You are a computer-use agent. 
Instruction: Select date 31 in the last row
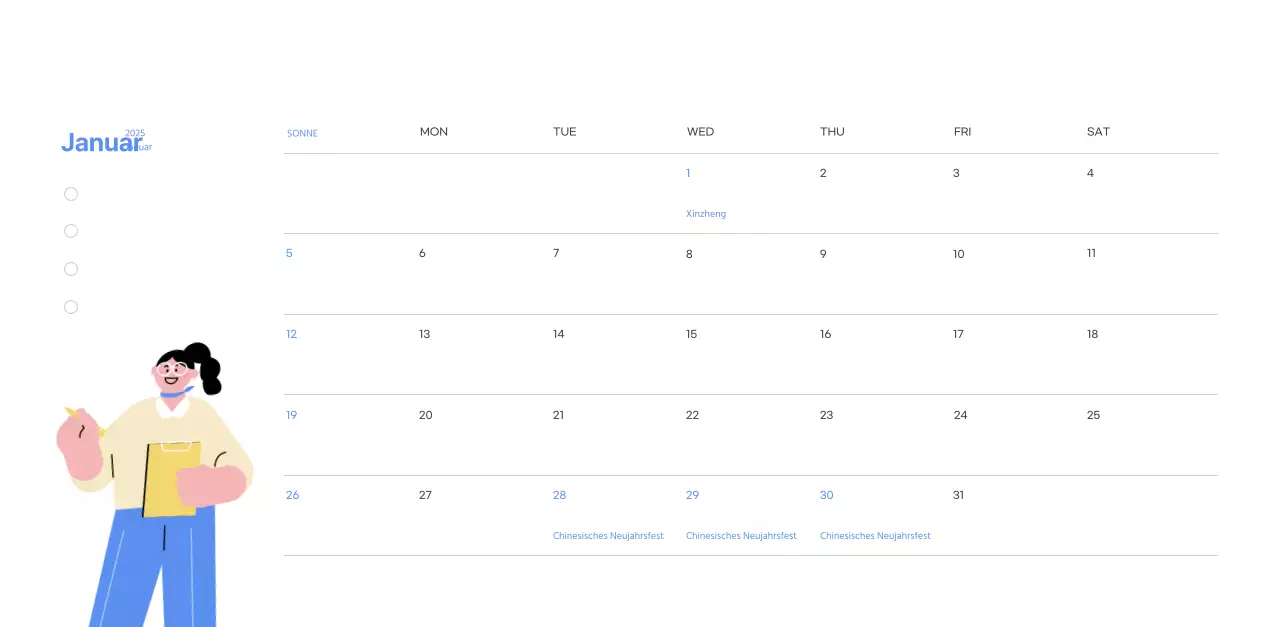coord(958,495)
